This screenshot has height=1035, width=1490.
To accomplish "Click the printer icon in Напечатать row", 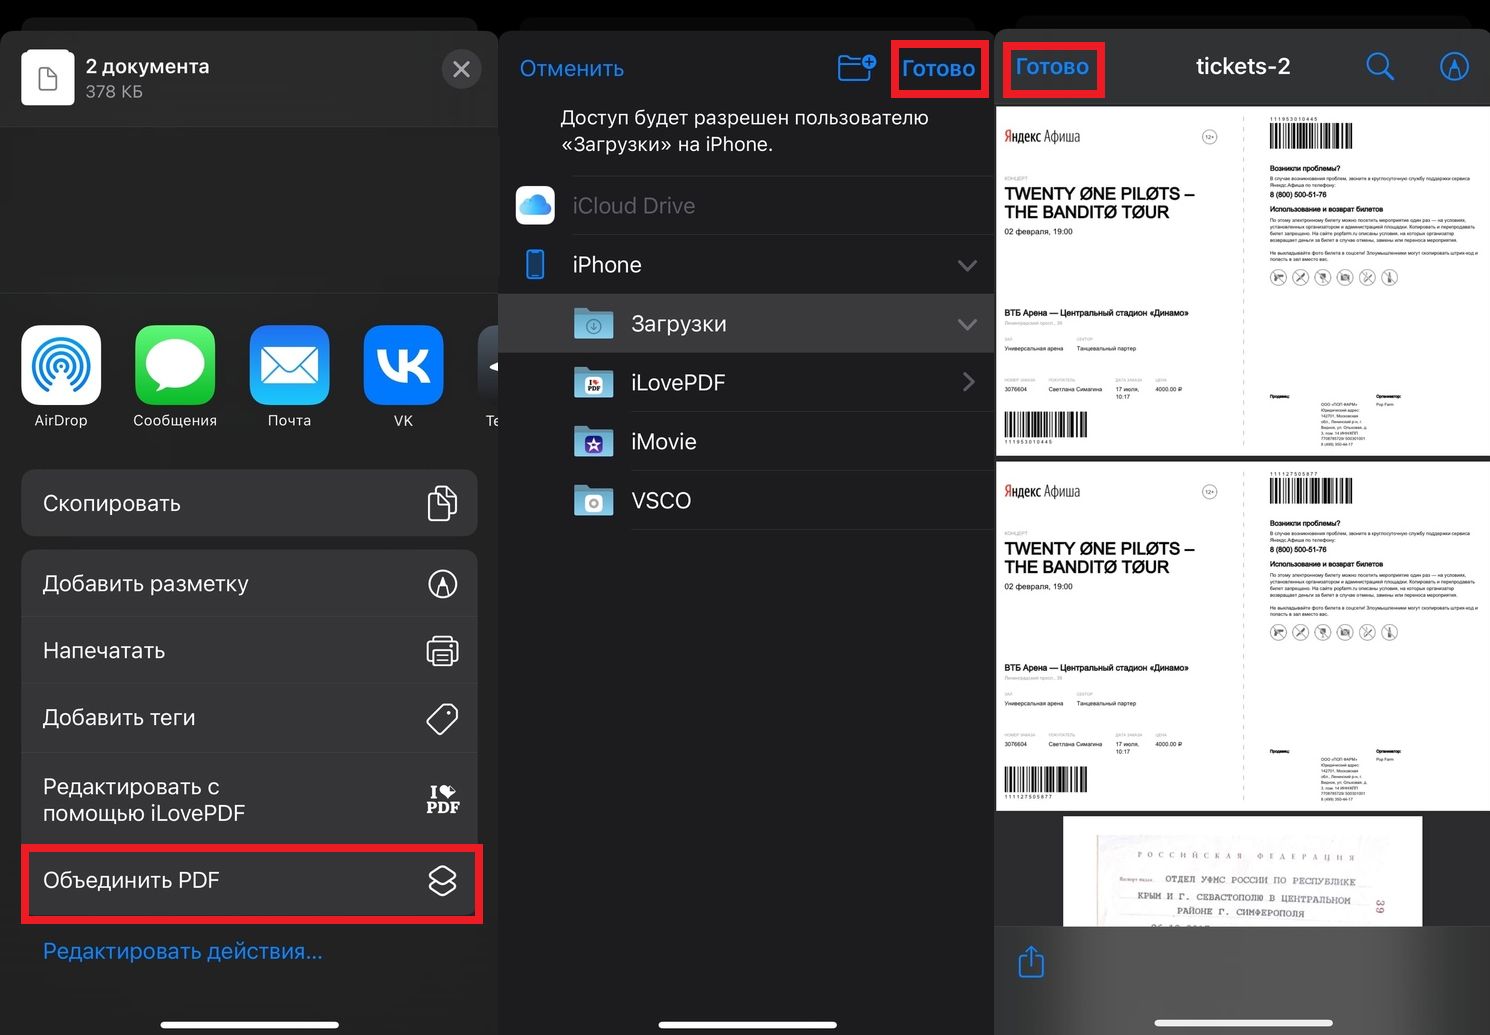I will (x=442, y=651).
